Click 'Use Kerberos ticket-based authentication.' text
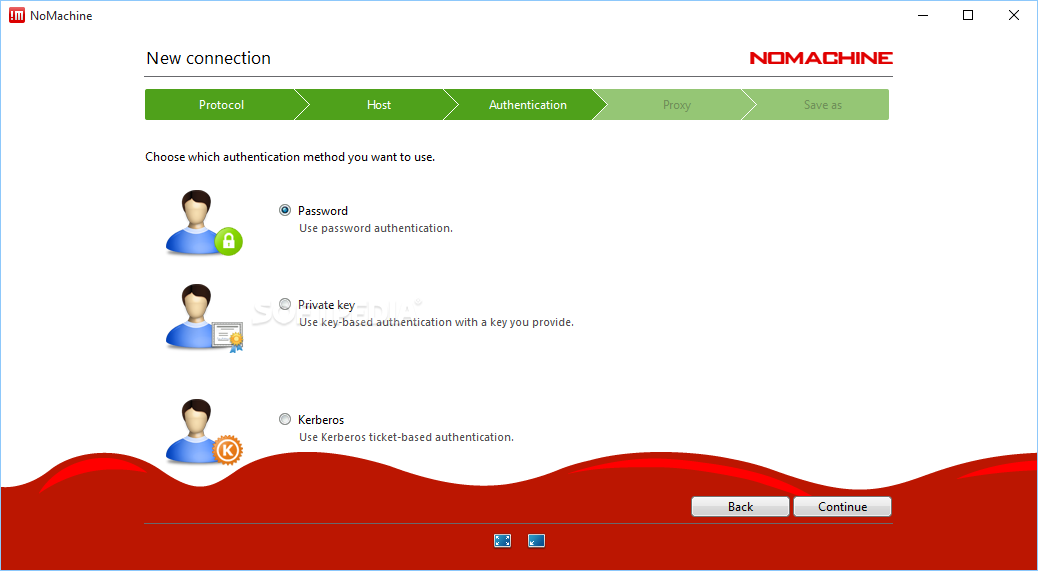 point(406,437)
